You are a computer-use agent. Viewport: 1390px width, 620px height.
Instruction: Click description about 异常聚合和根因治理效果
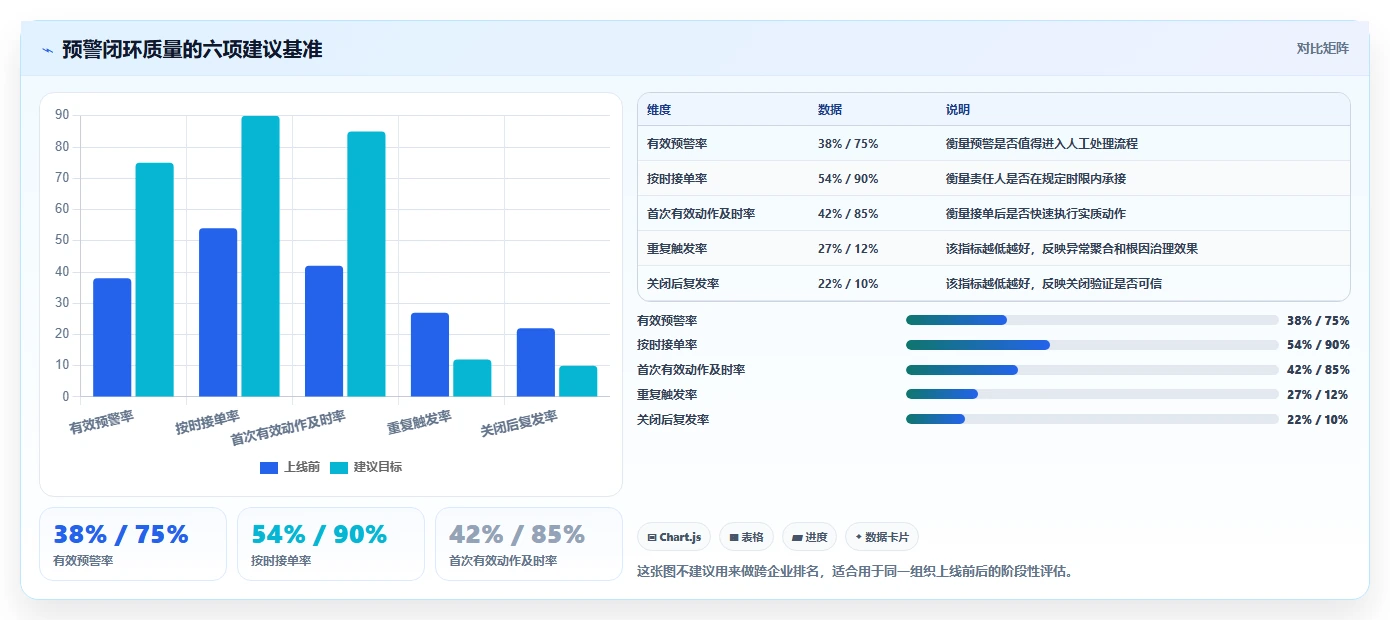coord(1072,248)
